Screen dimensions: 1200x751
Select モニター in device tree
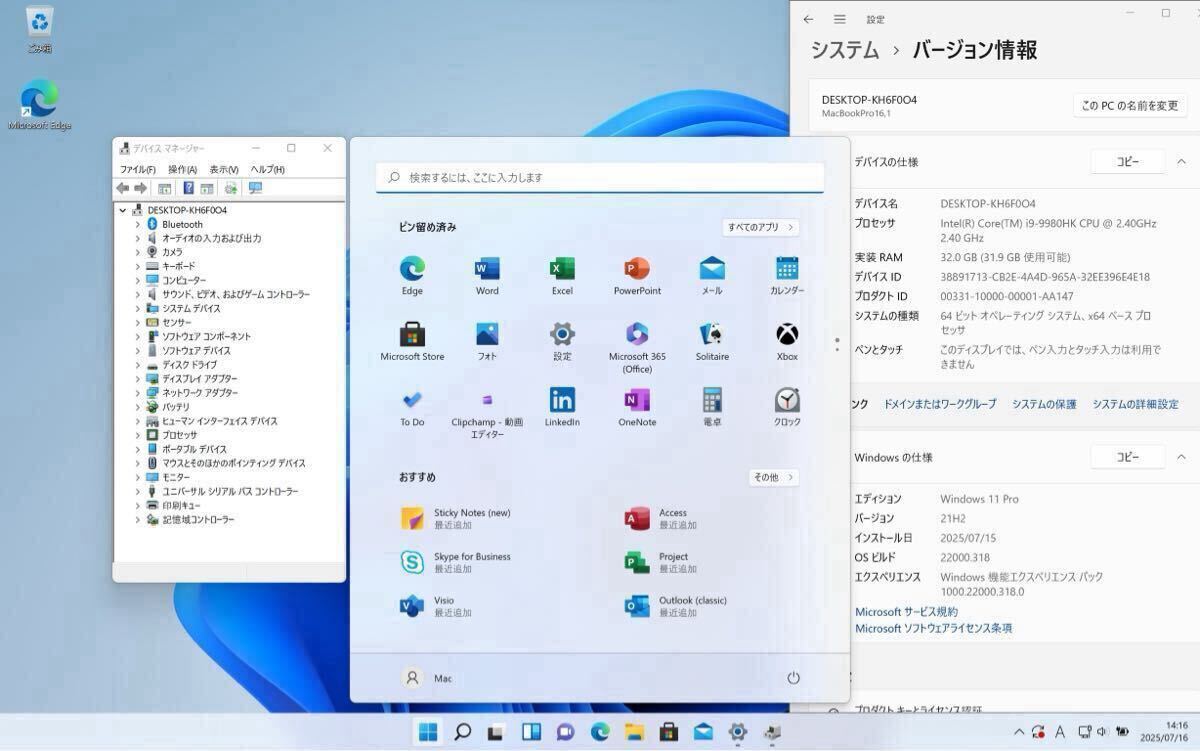pyautogui.click(x=176, y=477)
